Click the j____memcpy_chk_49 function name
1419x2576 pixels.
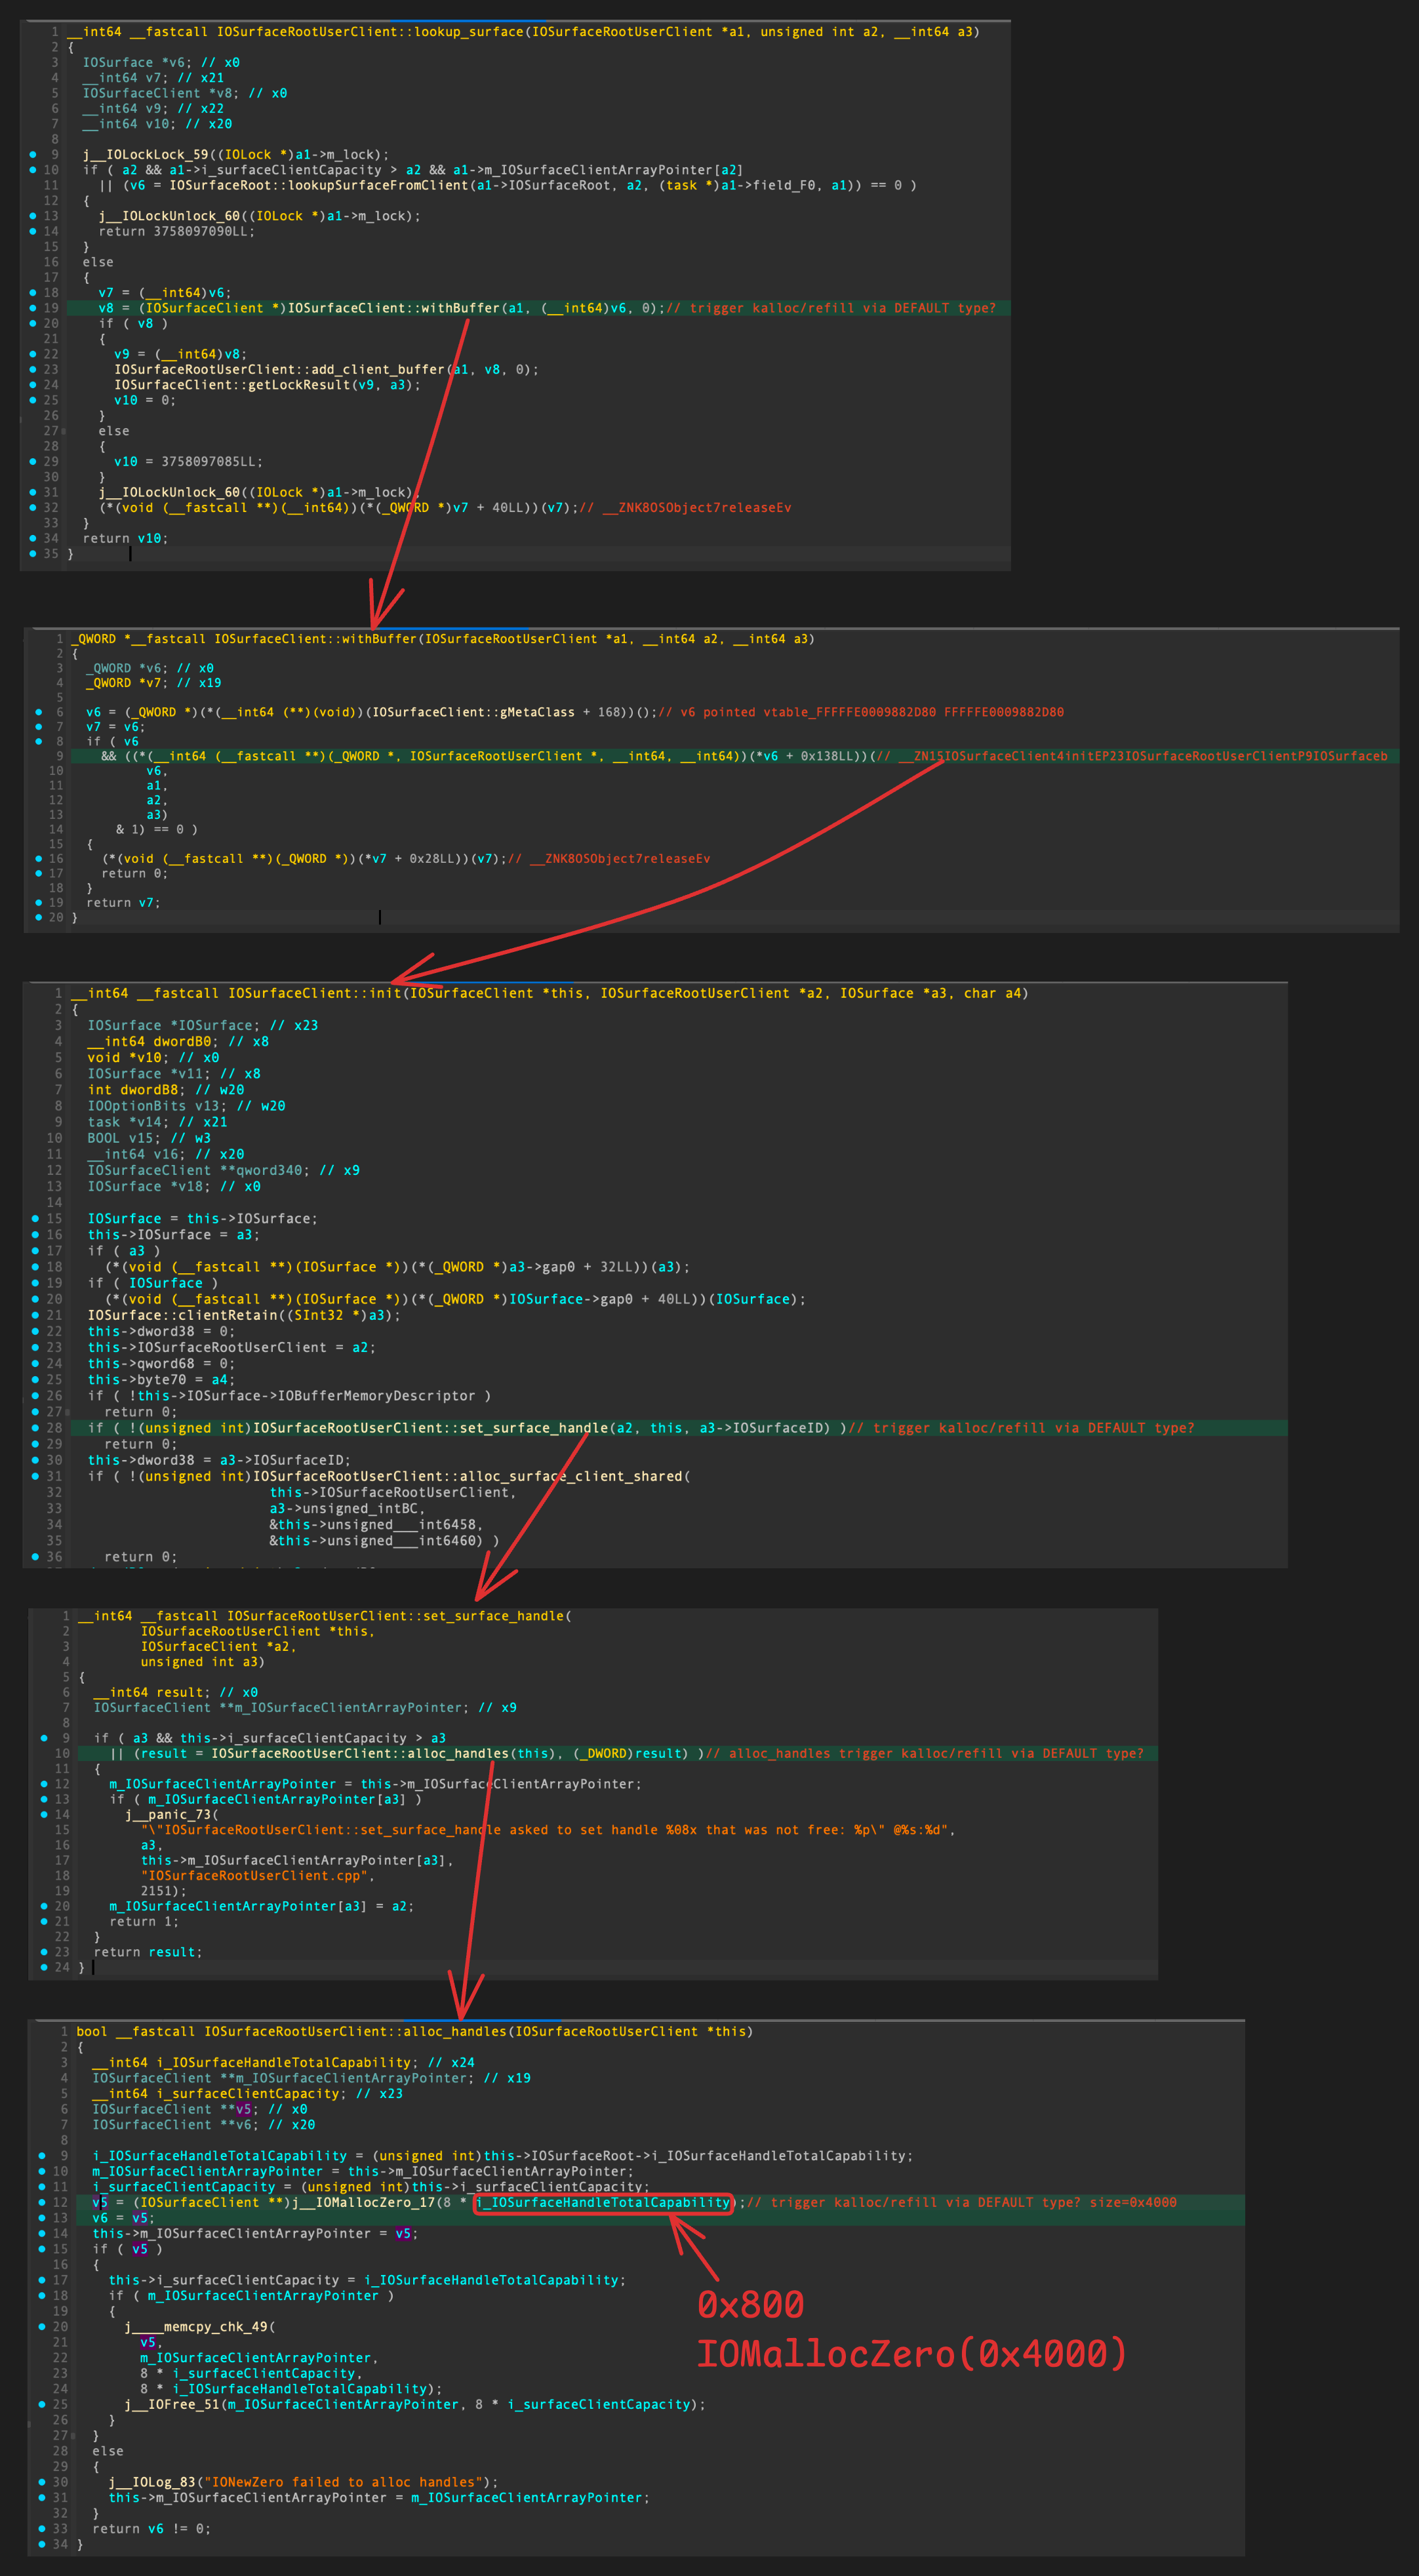coord(196,2327)
